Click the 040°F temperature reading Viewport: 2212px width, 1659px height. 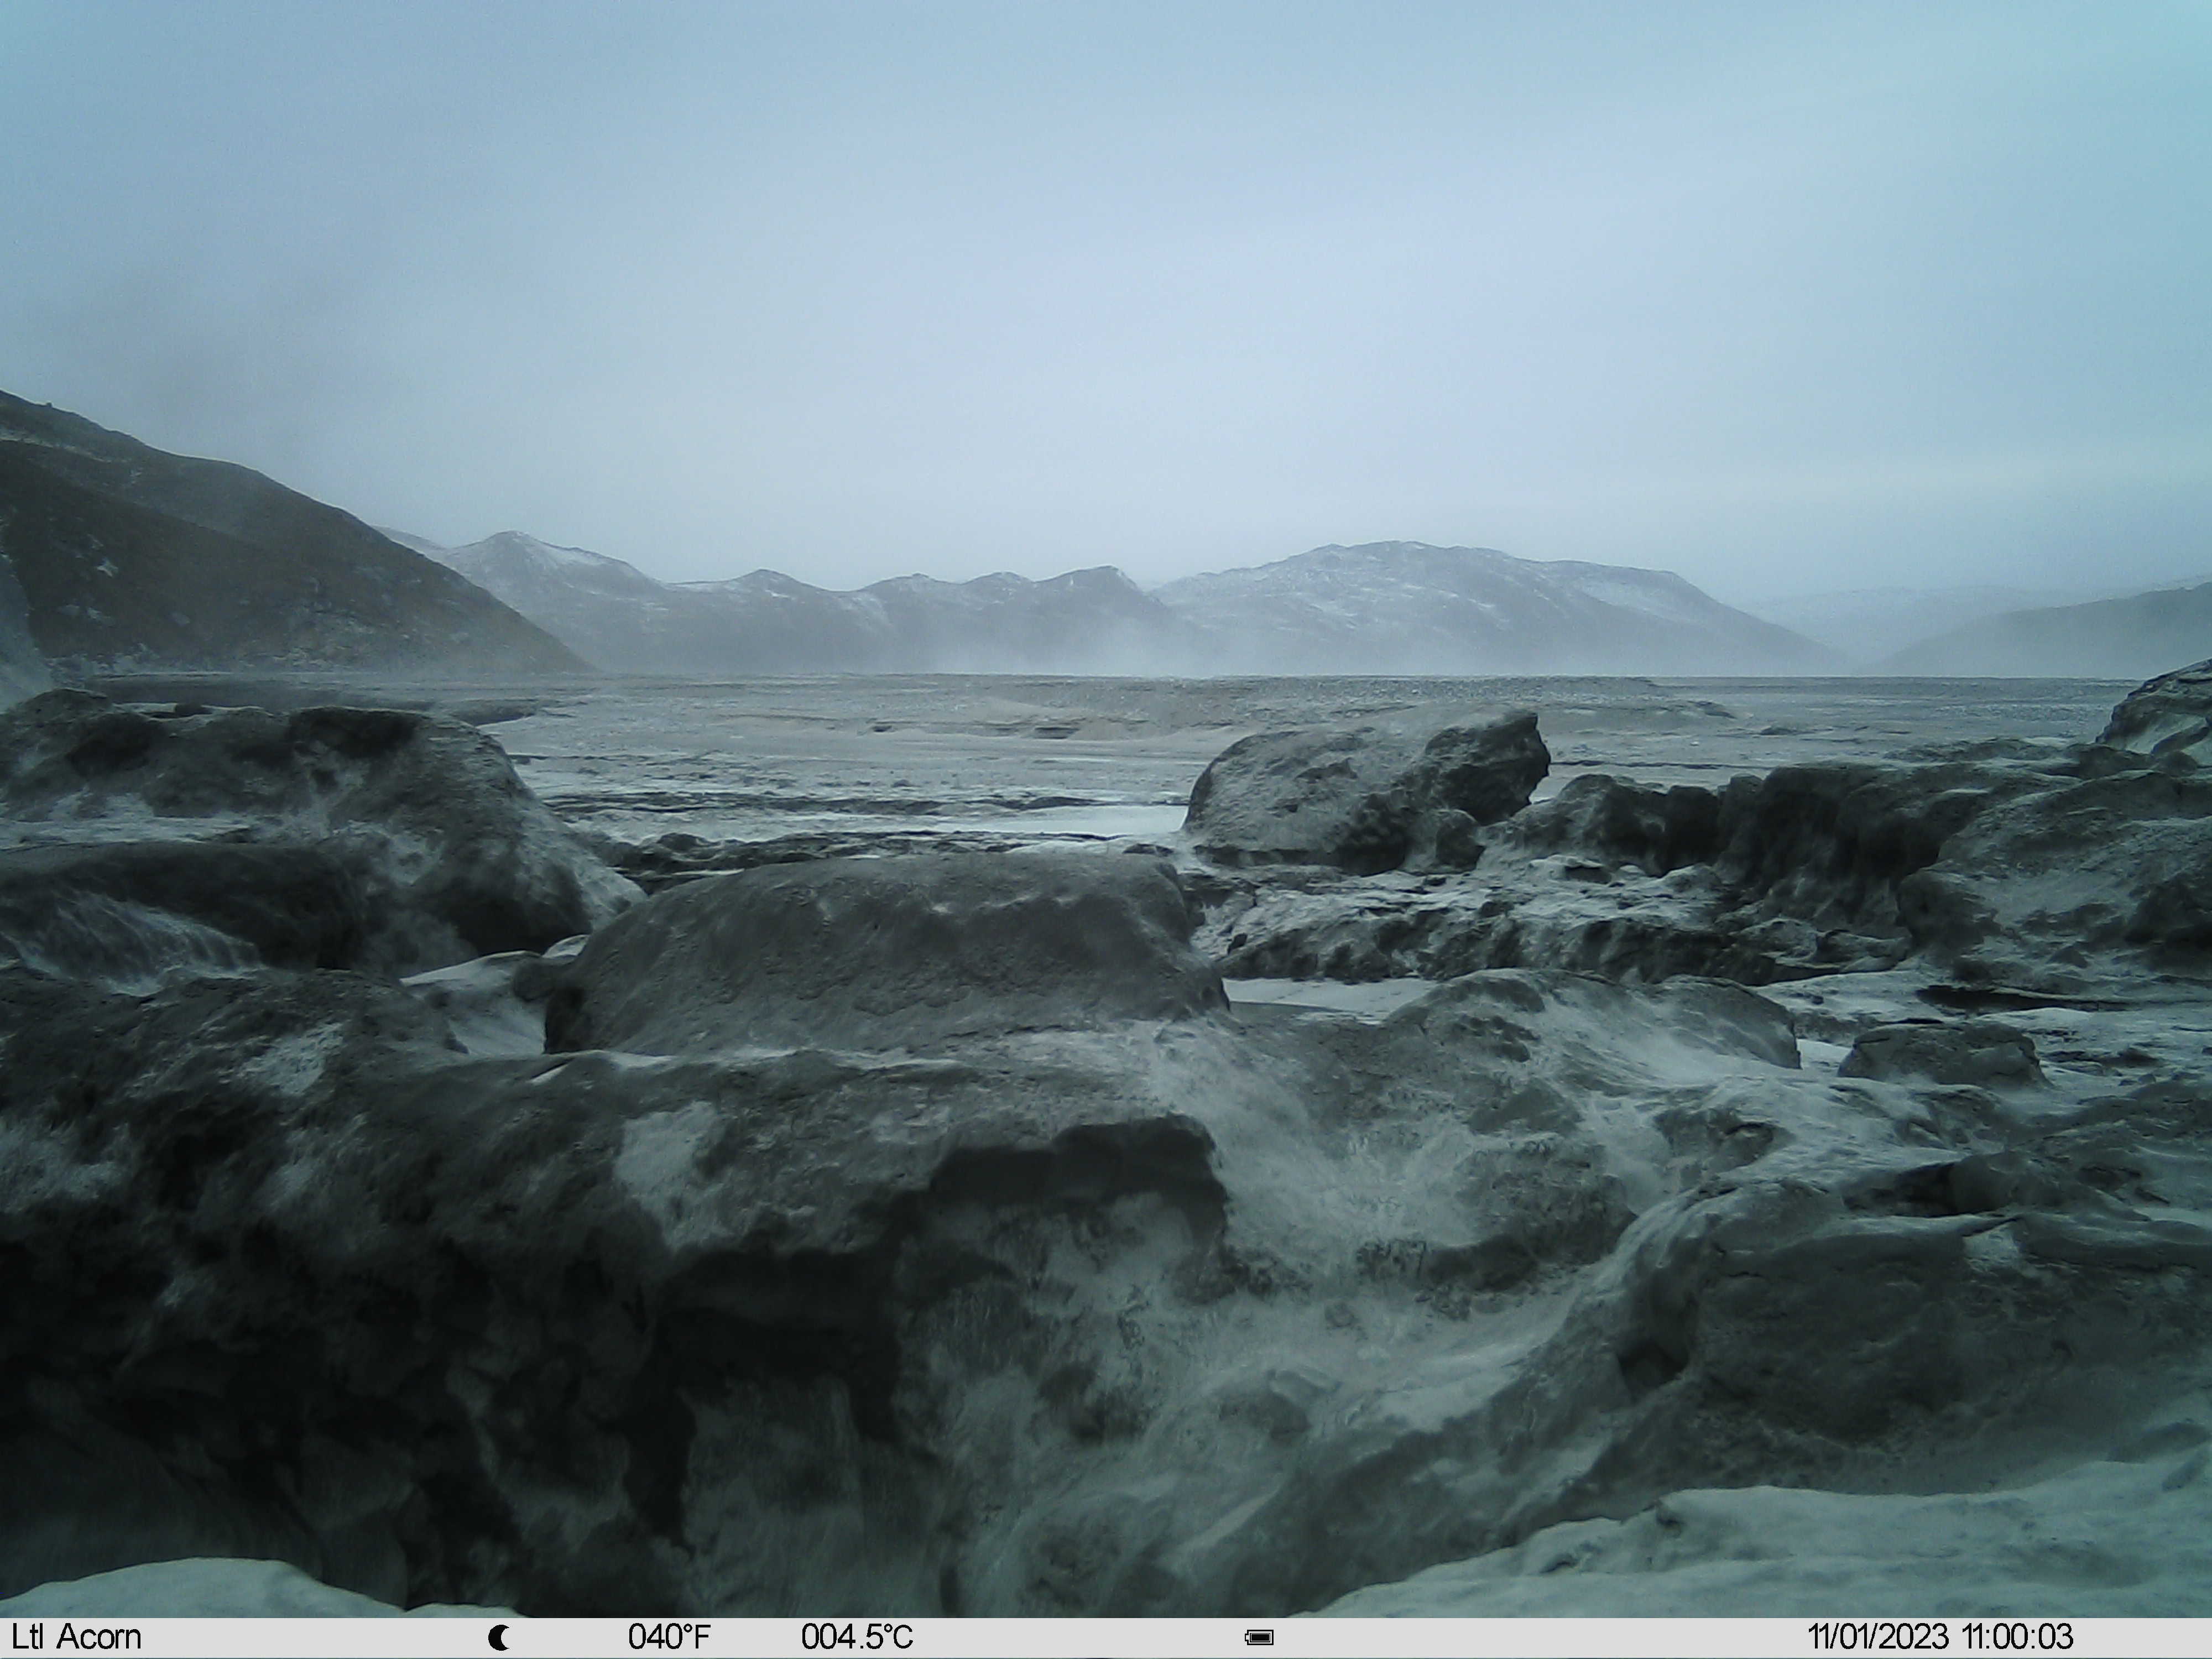[x=669, y=1638]
